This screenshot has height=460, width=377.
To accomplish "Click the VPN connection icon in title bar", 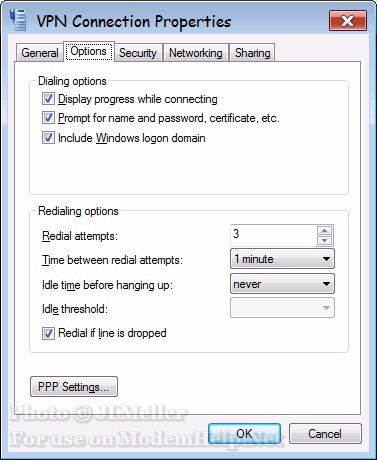I will (18, 21).
